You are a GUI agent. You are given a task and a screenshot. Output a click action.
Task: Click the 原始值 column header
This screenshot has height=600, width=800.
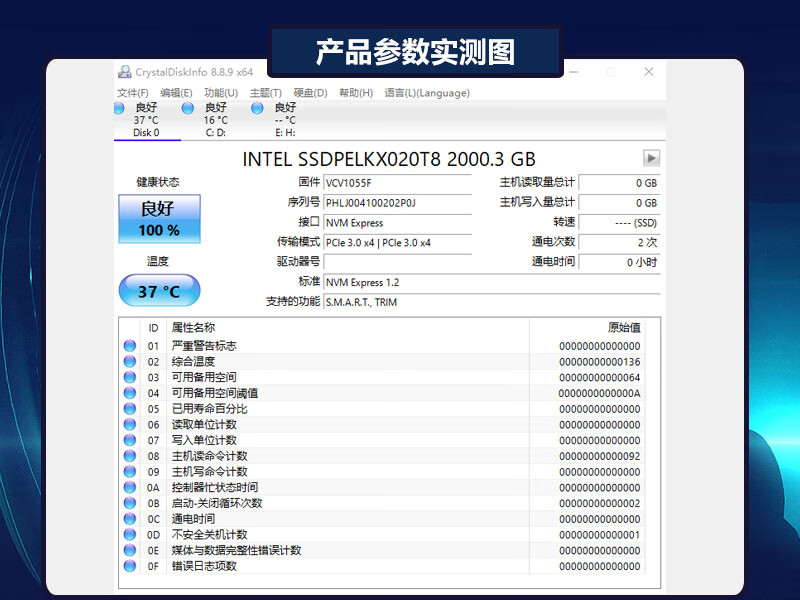click(x=587, y=328)
